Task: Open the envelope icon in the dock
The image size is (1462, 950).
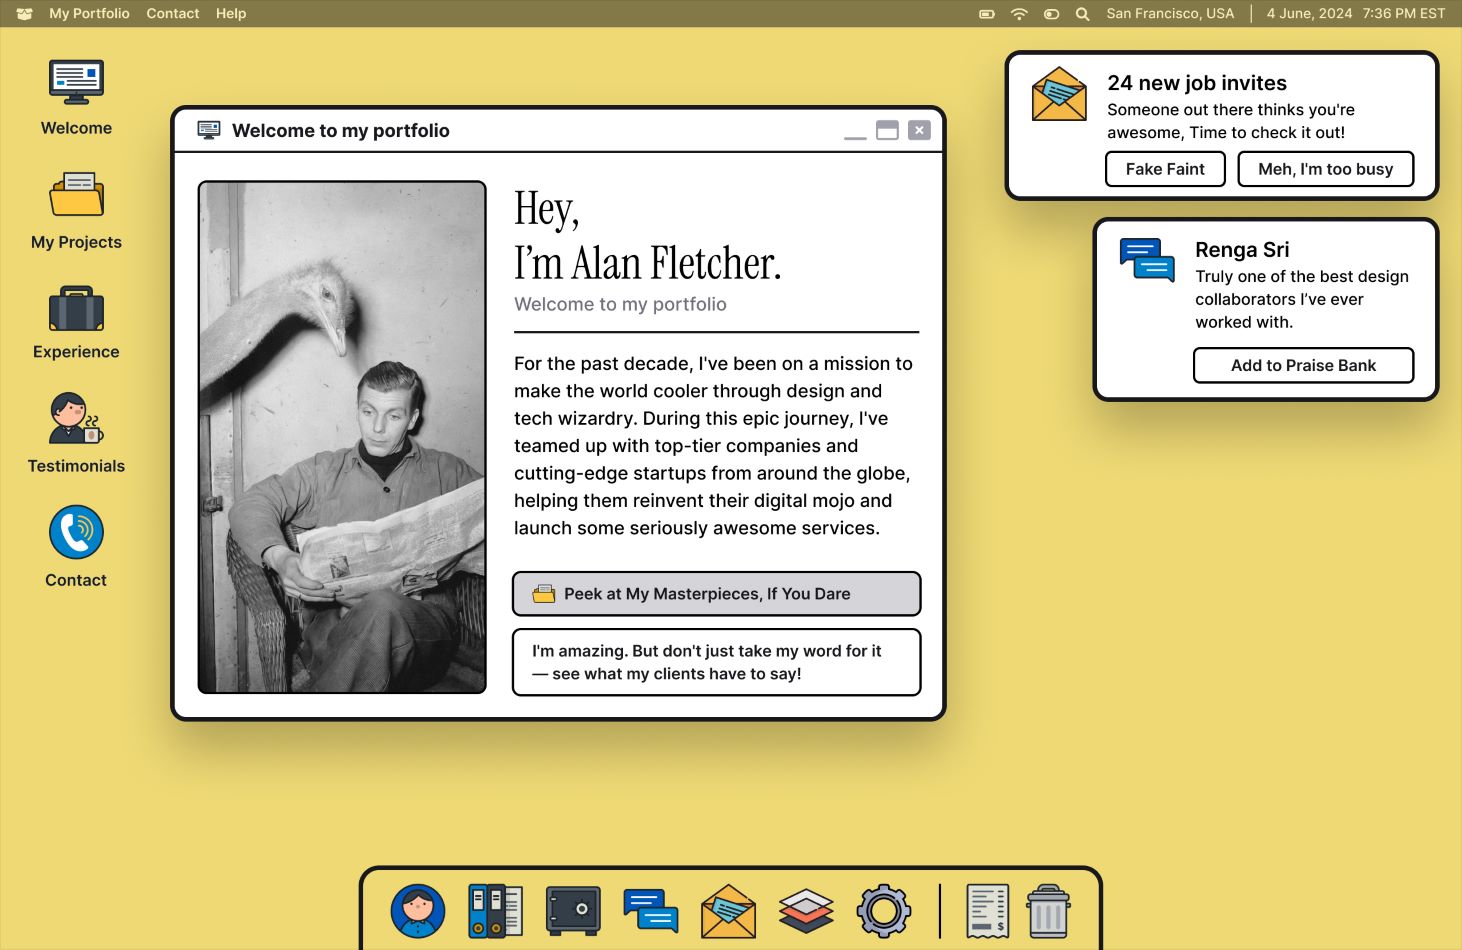Action: tap(728, 911)
